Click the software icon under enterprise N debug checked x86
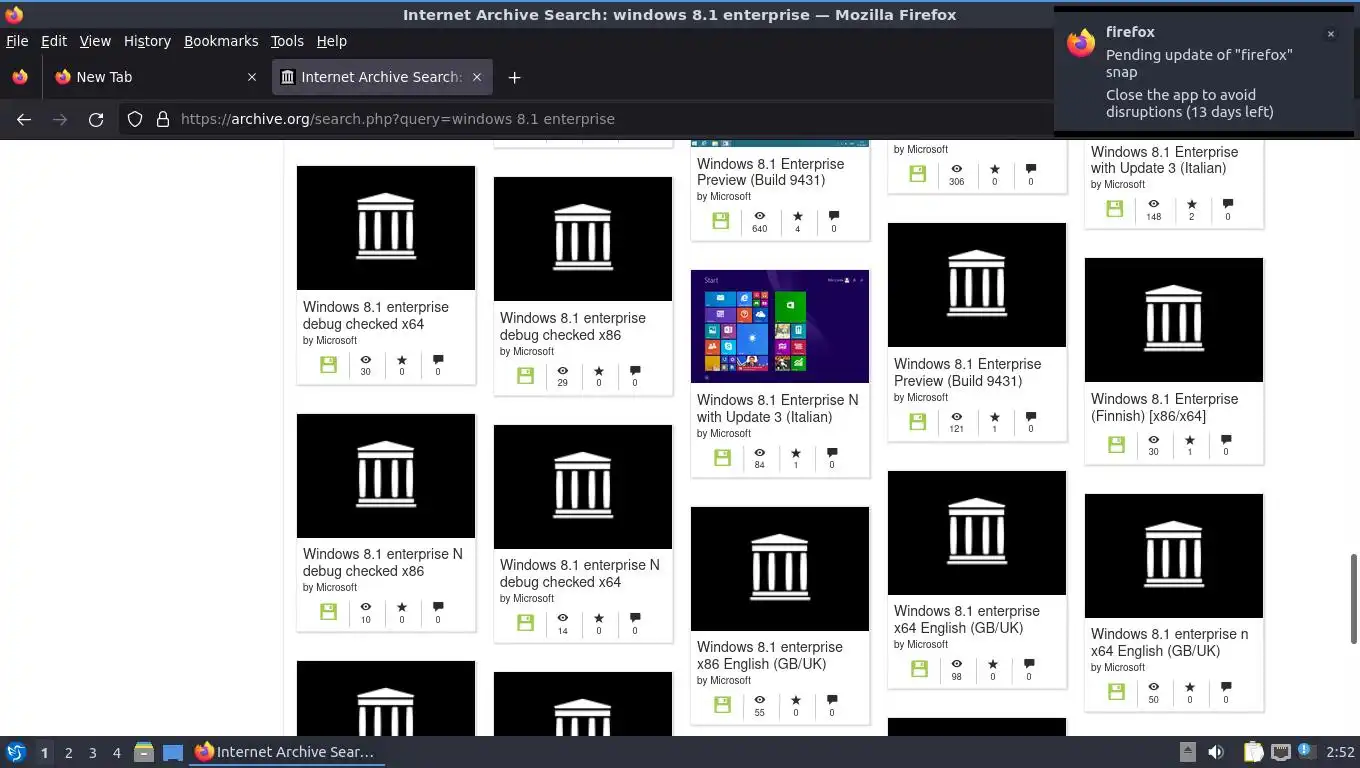This screenshot has height=768, width=1360. 328,612
